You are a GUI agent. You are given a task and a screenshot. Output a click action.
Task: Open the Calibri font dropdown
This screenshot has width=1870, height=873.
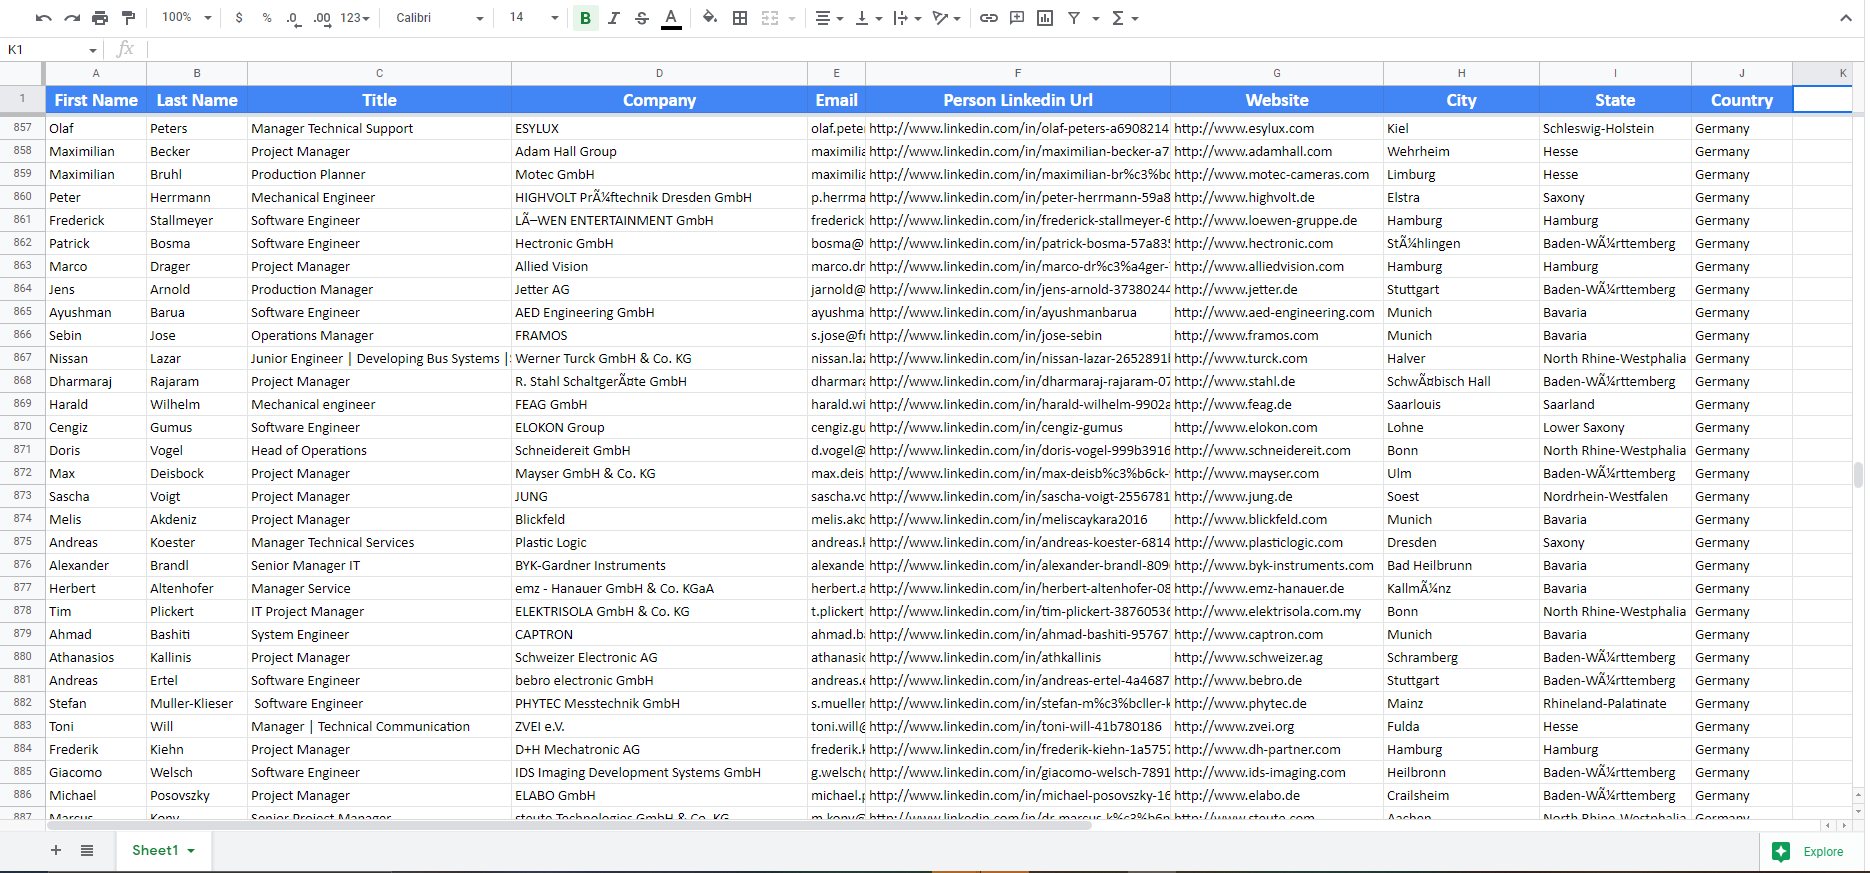(x=439, y=18)
